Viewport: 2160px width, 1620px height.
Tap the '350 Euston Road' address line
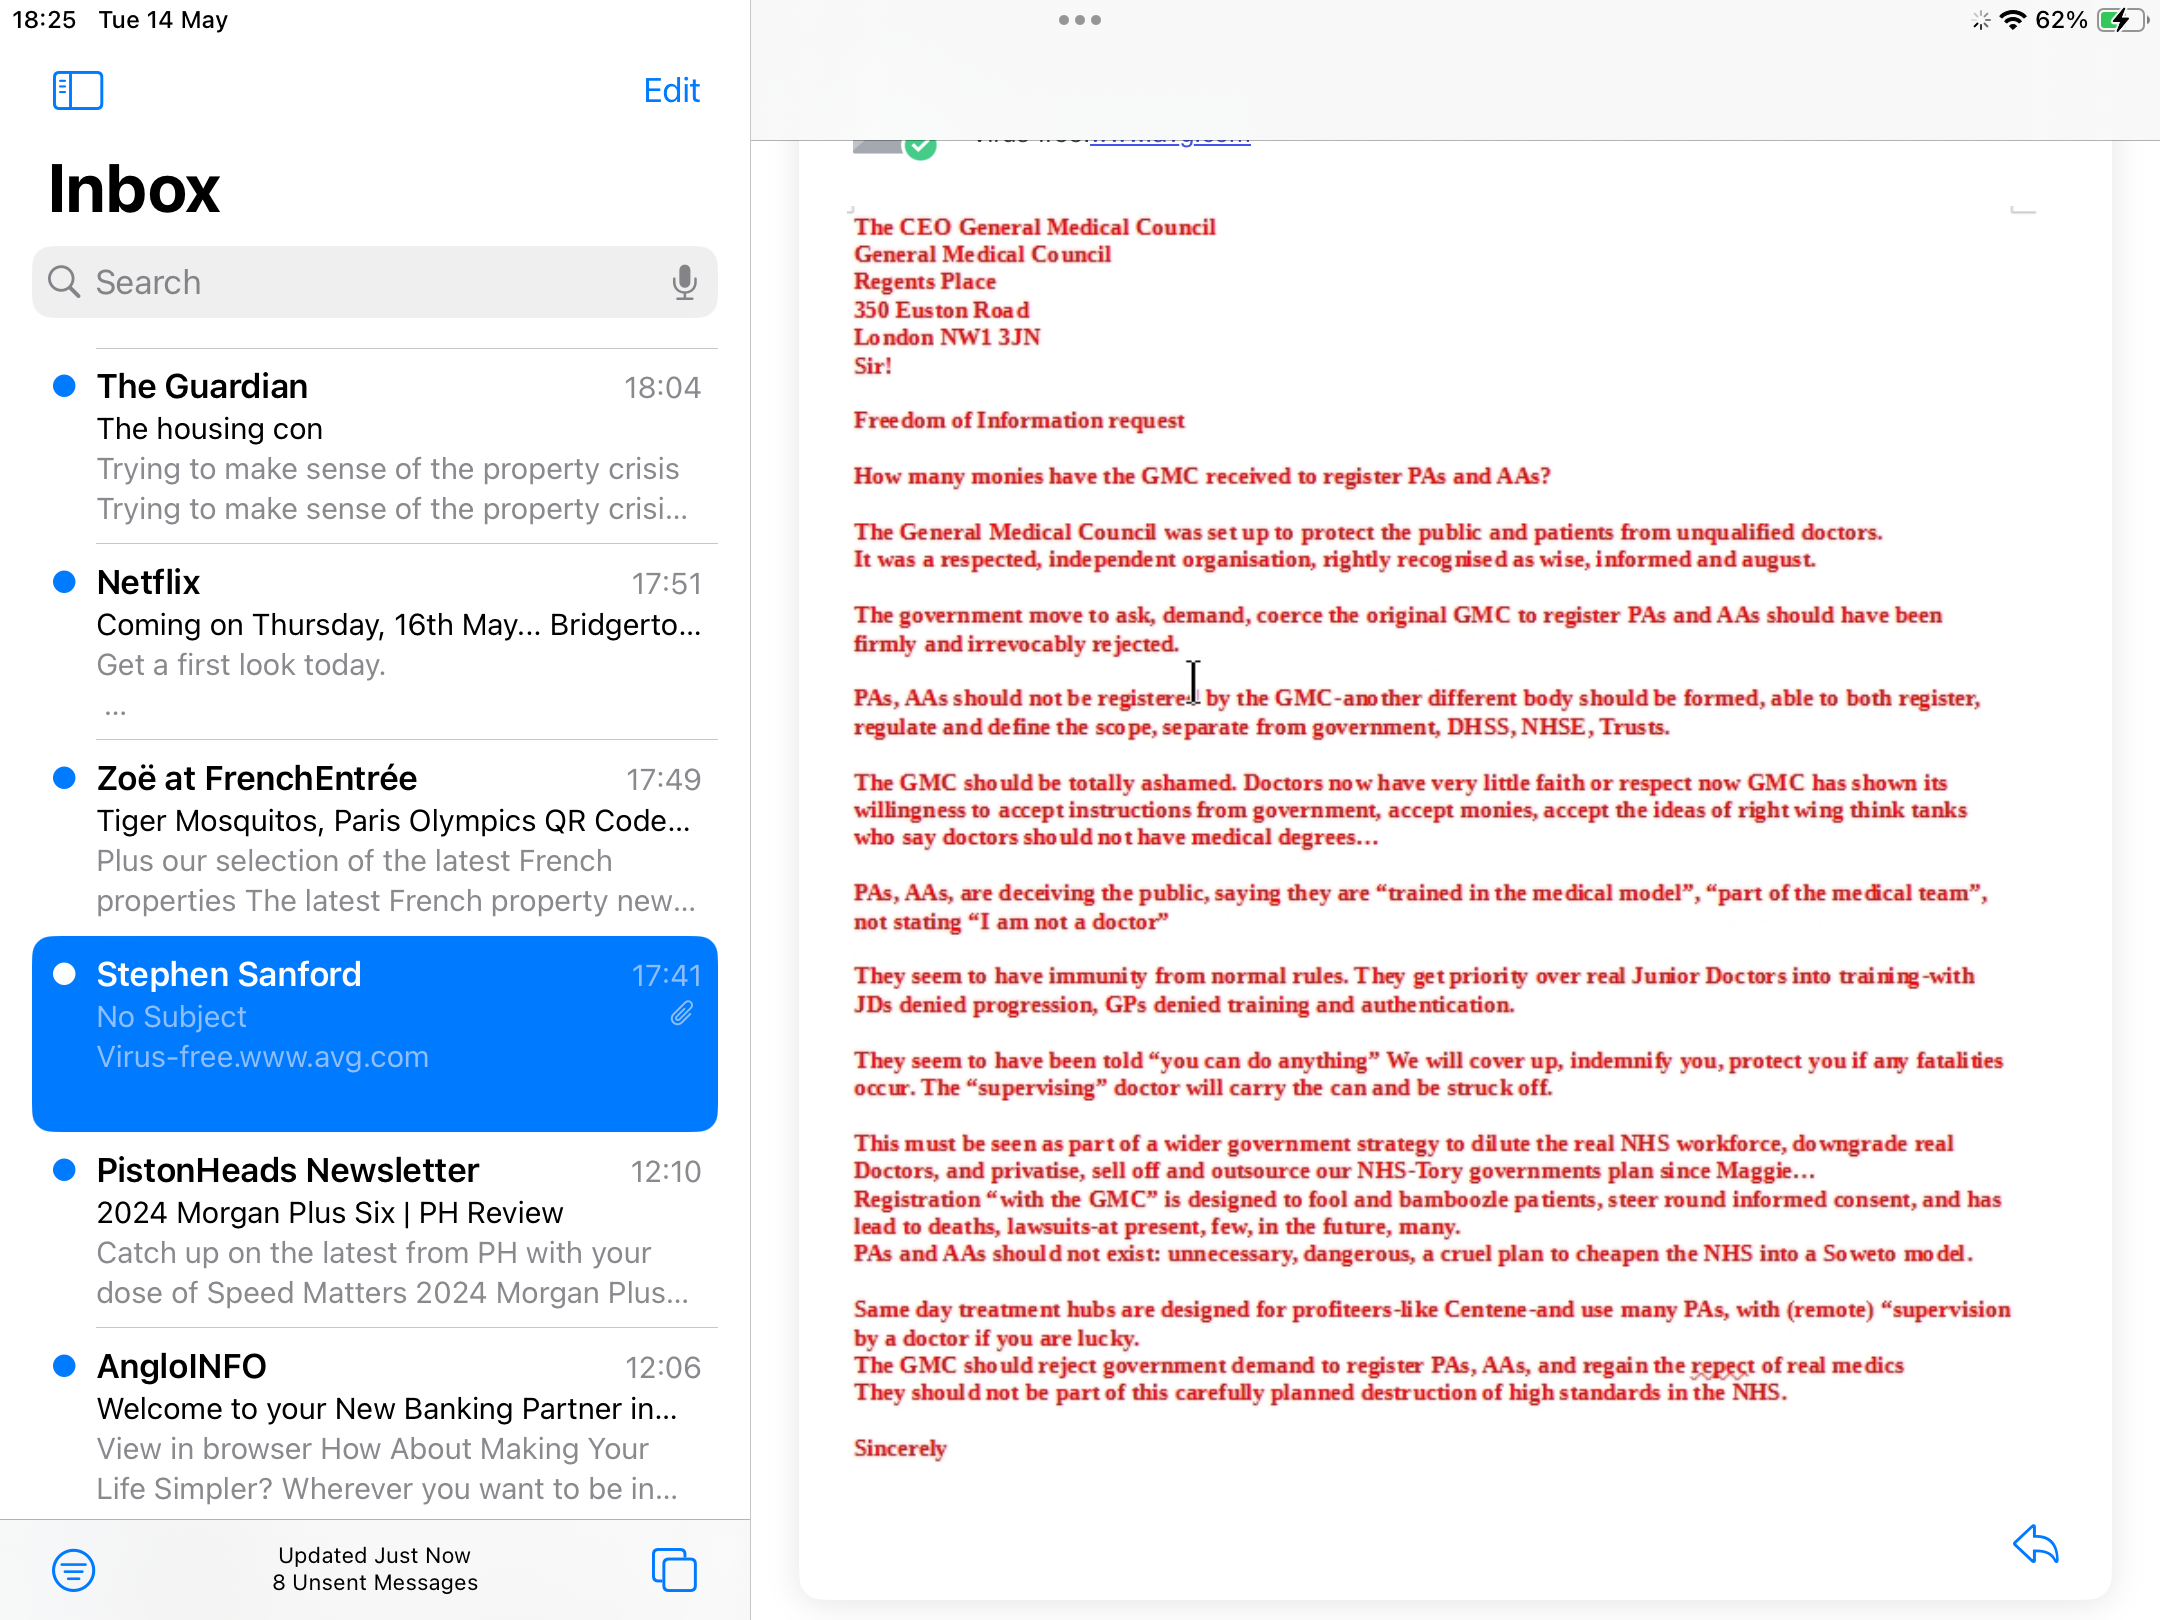tap(941, 310)
